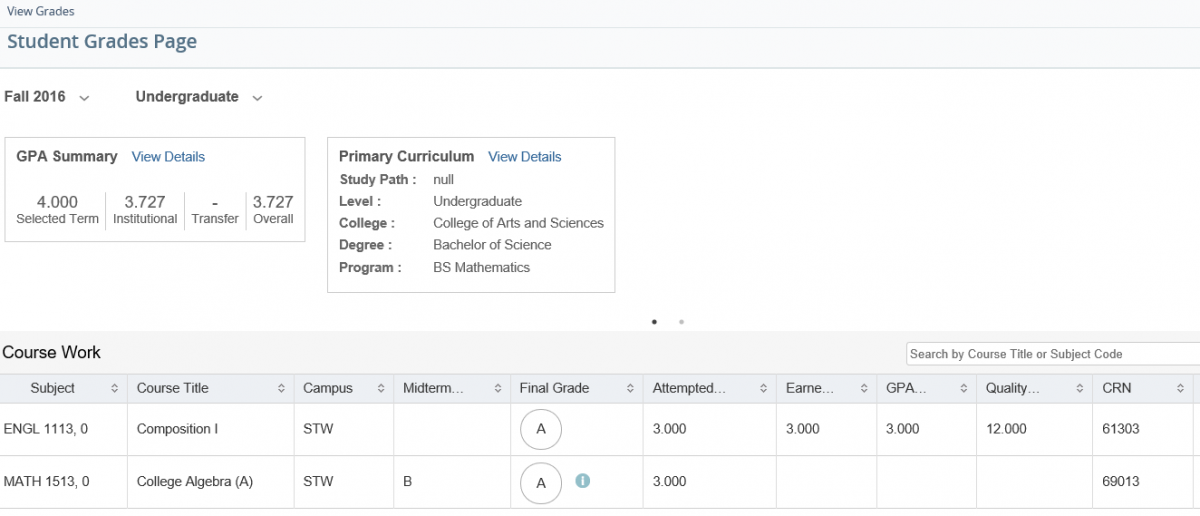Click the info icon beside College Algebra grade
The height and width of the screenshot is (516, 1200).
(583, 481)
